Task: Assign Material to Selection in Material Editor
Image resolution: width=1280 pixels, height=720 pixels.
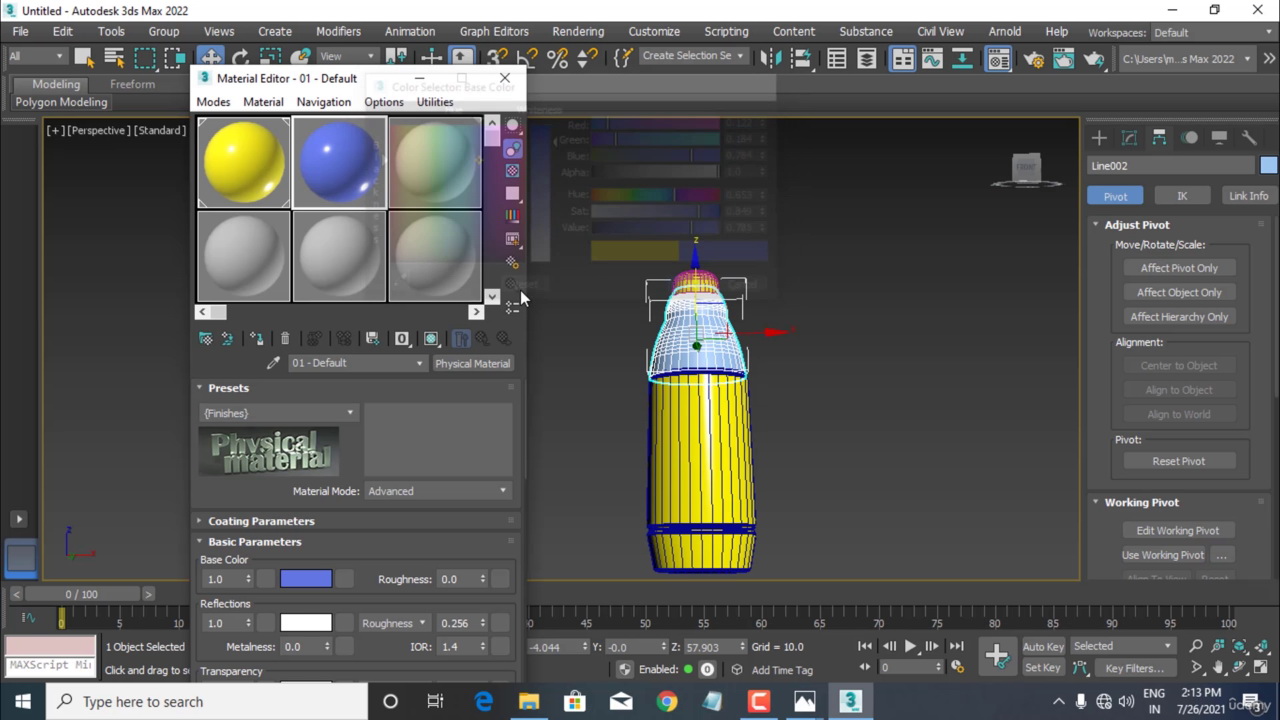Action: (256, 339)
